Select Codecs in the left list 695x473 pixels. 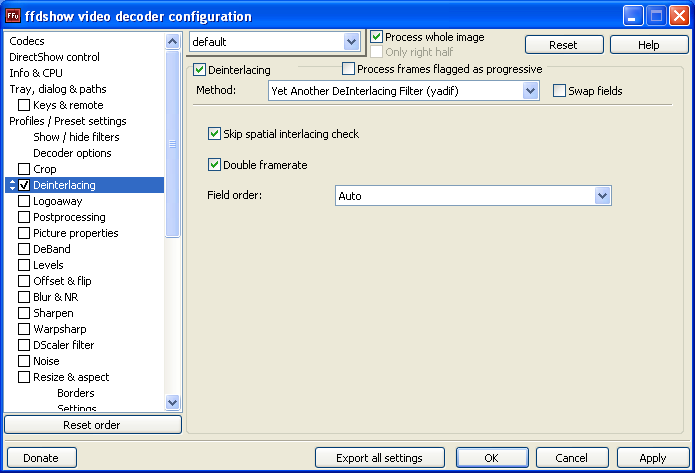pyautogui.click(x=27, y=41)
